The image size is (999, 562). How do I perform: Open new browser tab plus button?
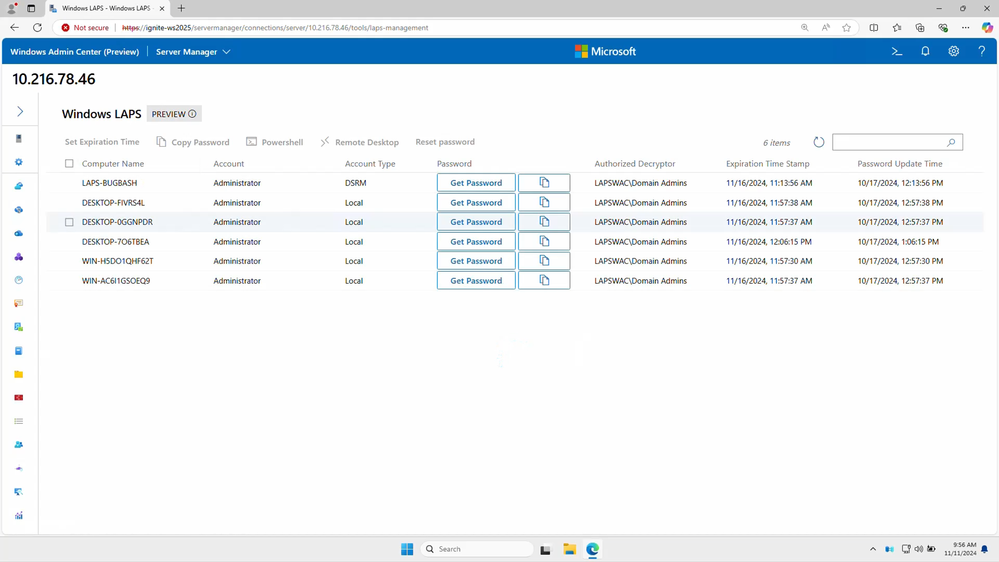(182, 8)
